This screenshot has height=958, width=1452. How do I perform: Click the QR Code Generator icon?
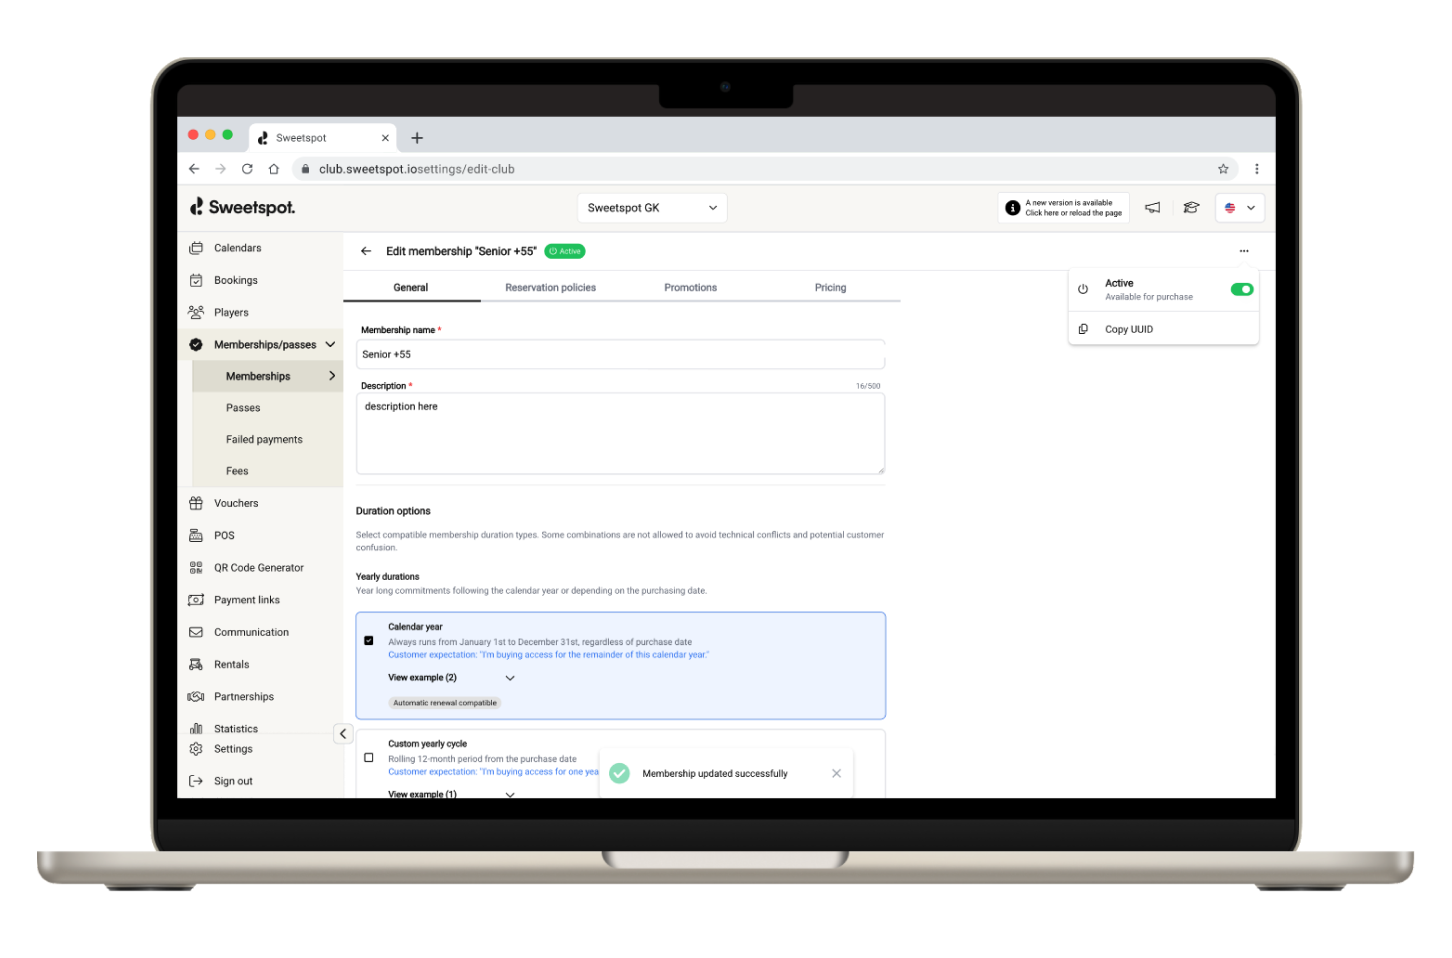(196, 567)
